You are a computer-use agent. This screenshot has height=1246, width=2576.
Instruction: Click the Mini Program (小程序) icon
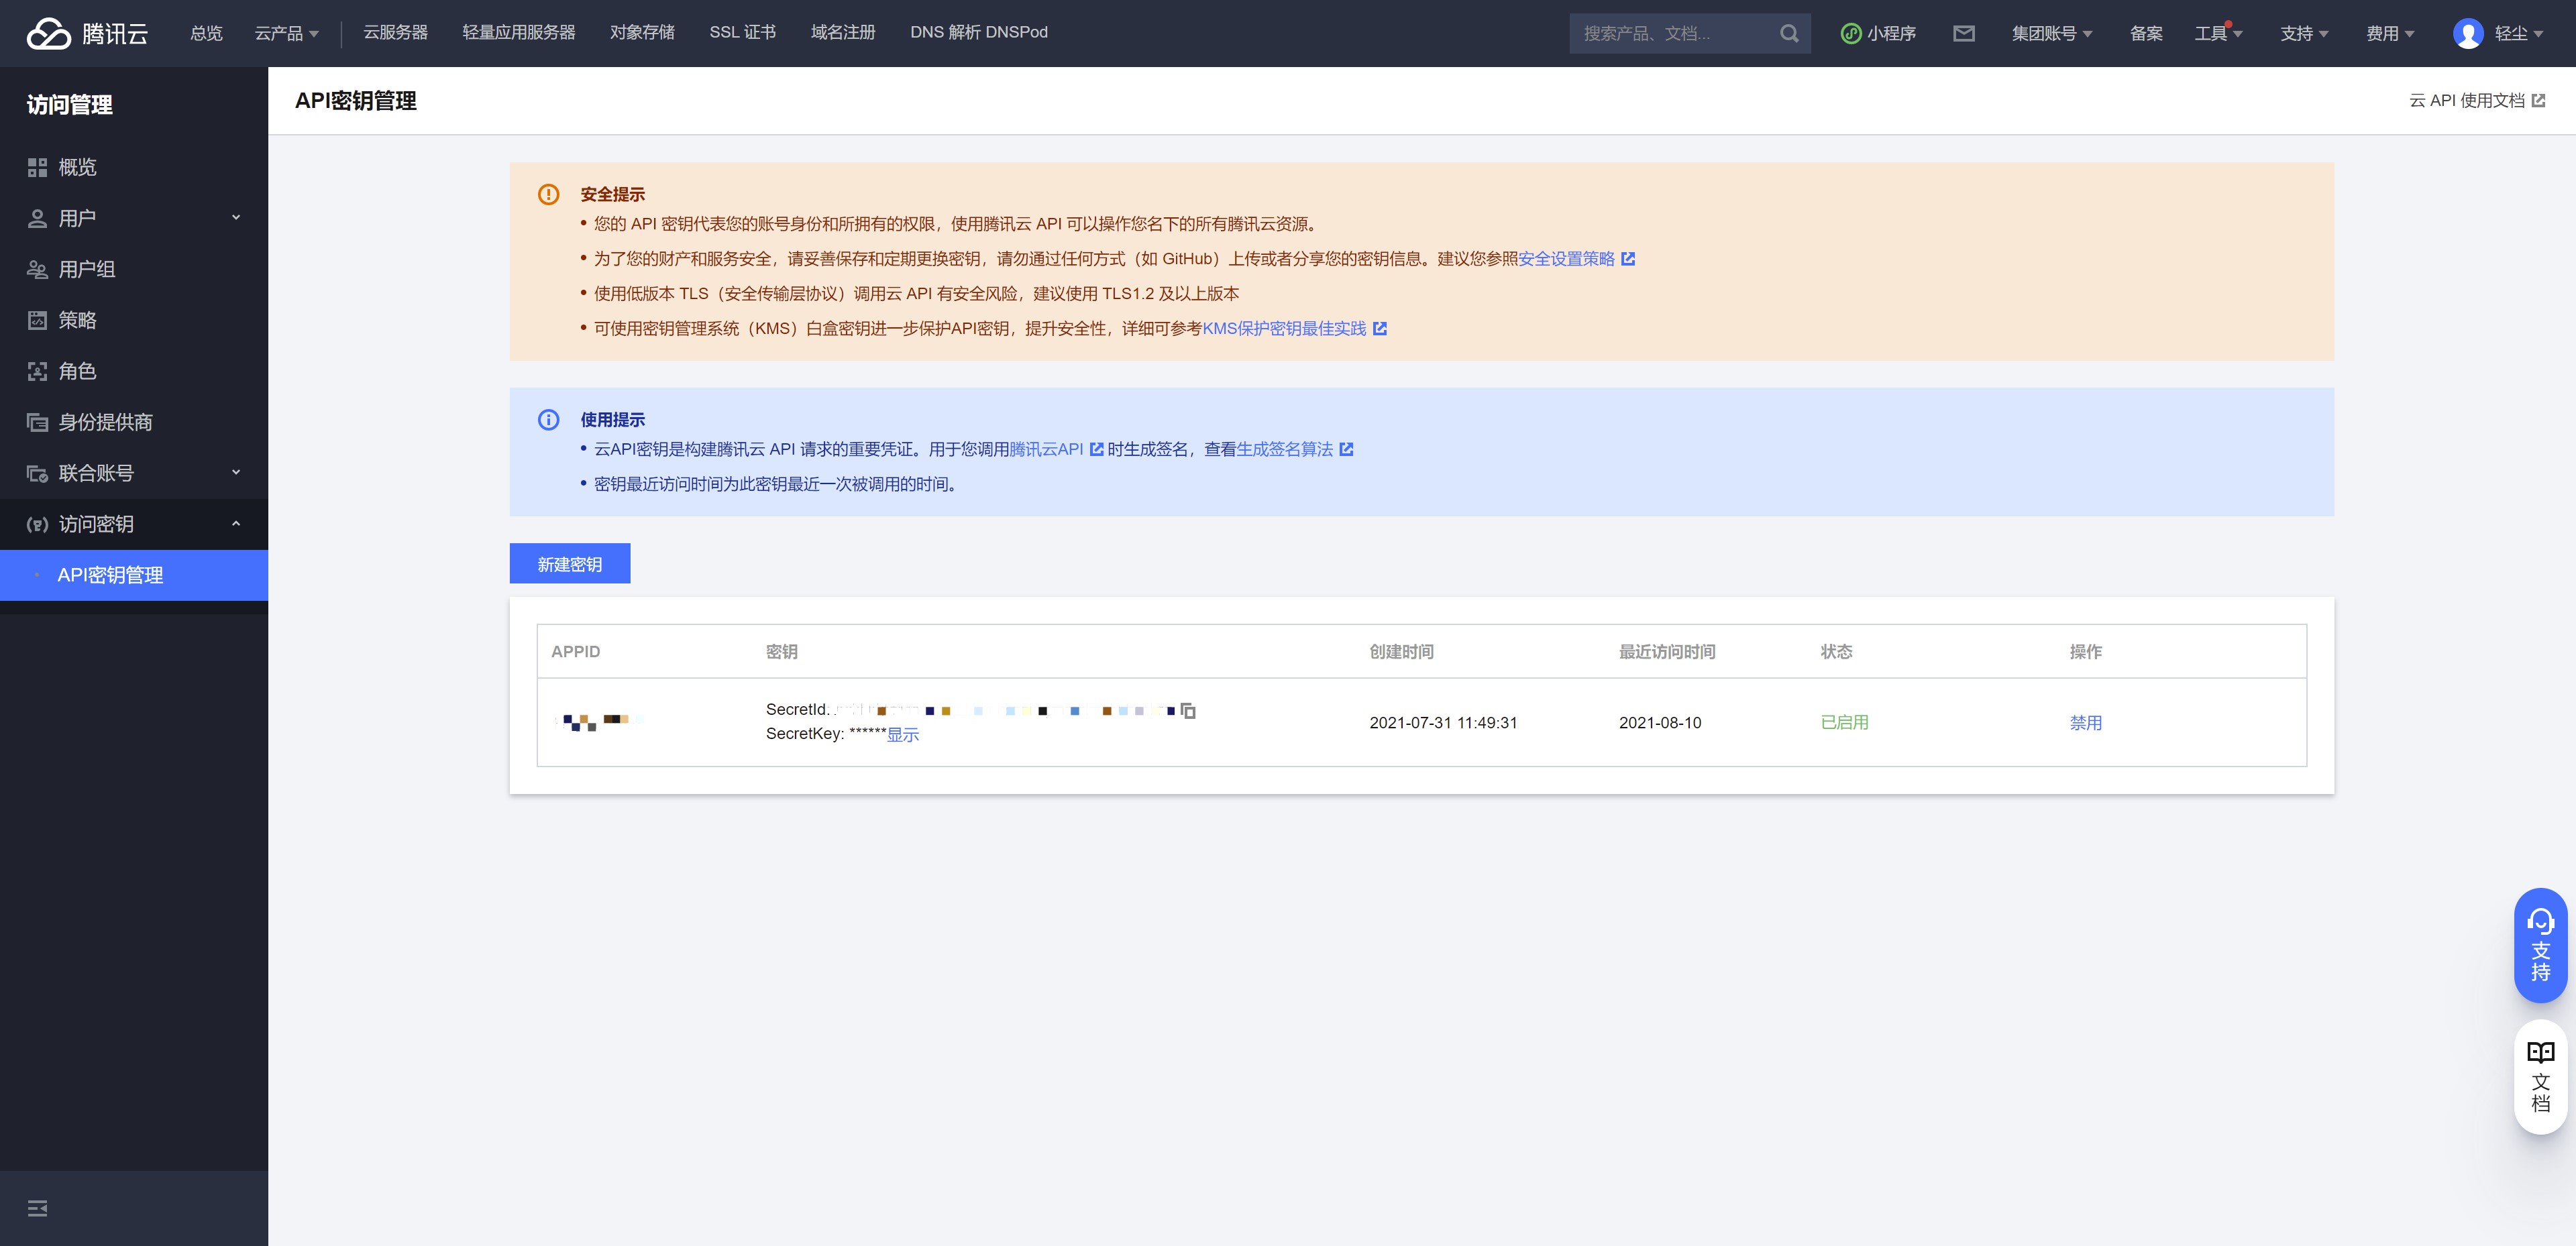pyautogui.click(x=1851, y=33)
